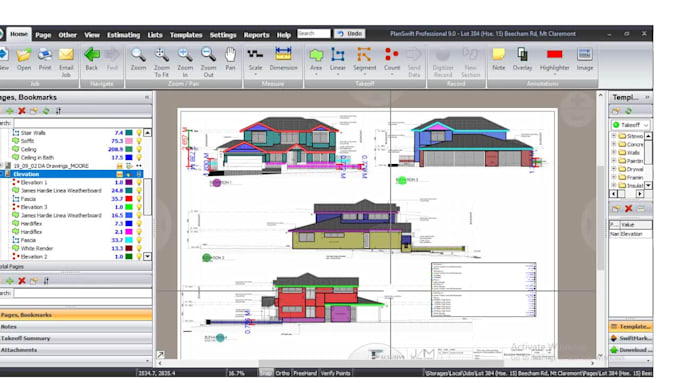Image resolution: width=680 pixels, height=383 pixels.
Task: Open the Templates ribbon tab
Action: click(x=186, y=35)
